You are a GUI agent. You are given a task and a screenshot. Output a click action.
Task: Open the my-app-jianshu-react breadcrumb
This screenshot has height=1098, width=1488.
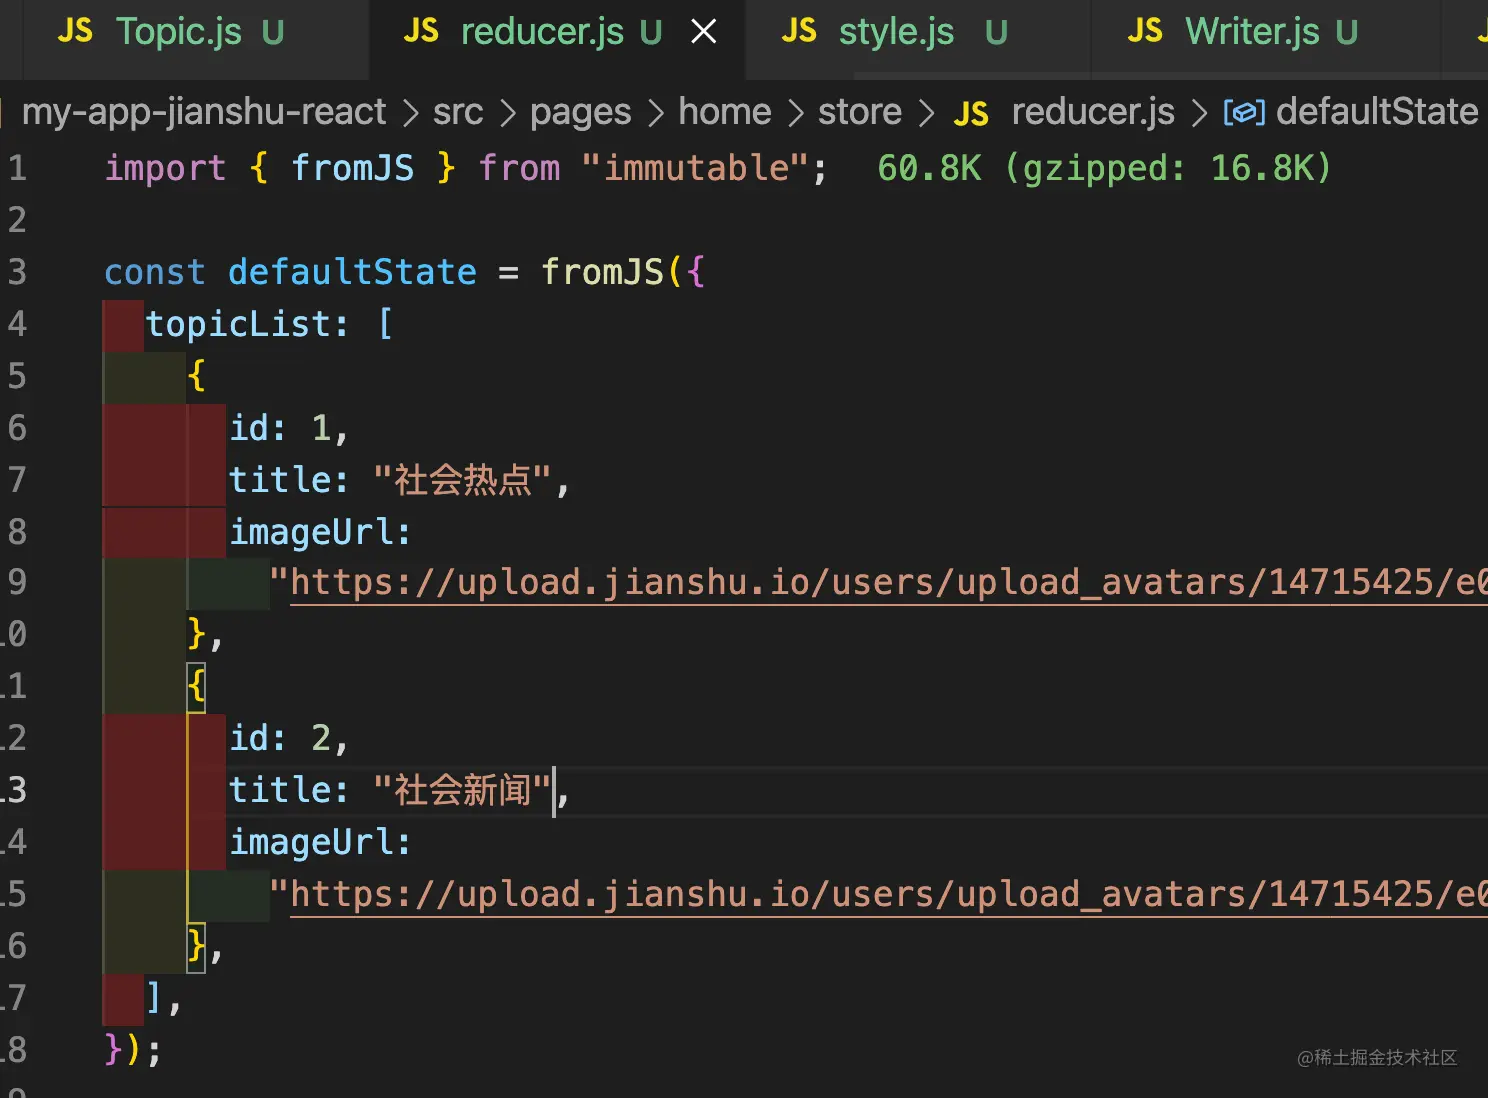click(204, 111)
